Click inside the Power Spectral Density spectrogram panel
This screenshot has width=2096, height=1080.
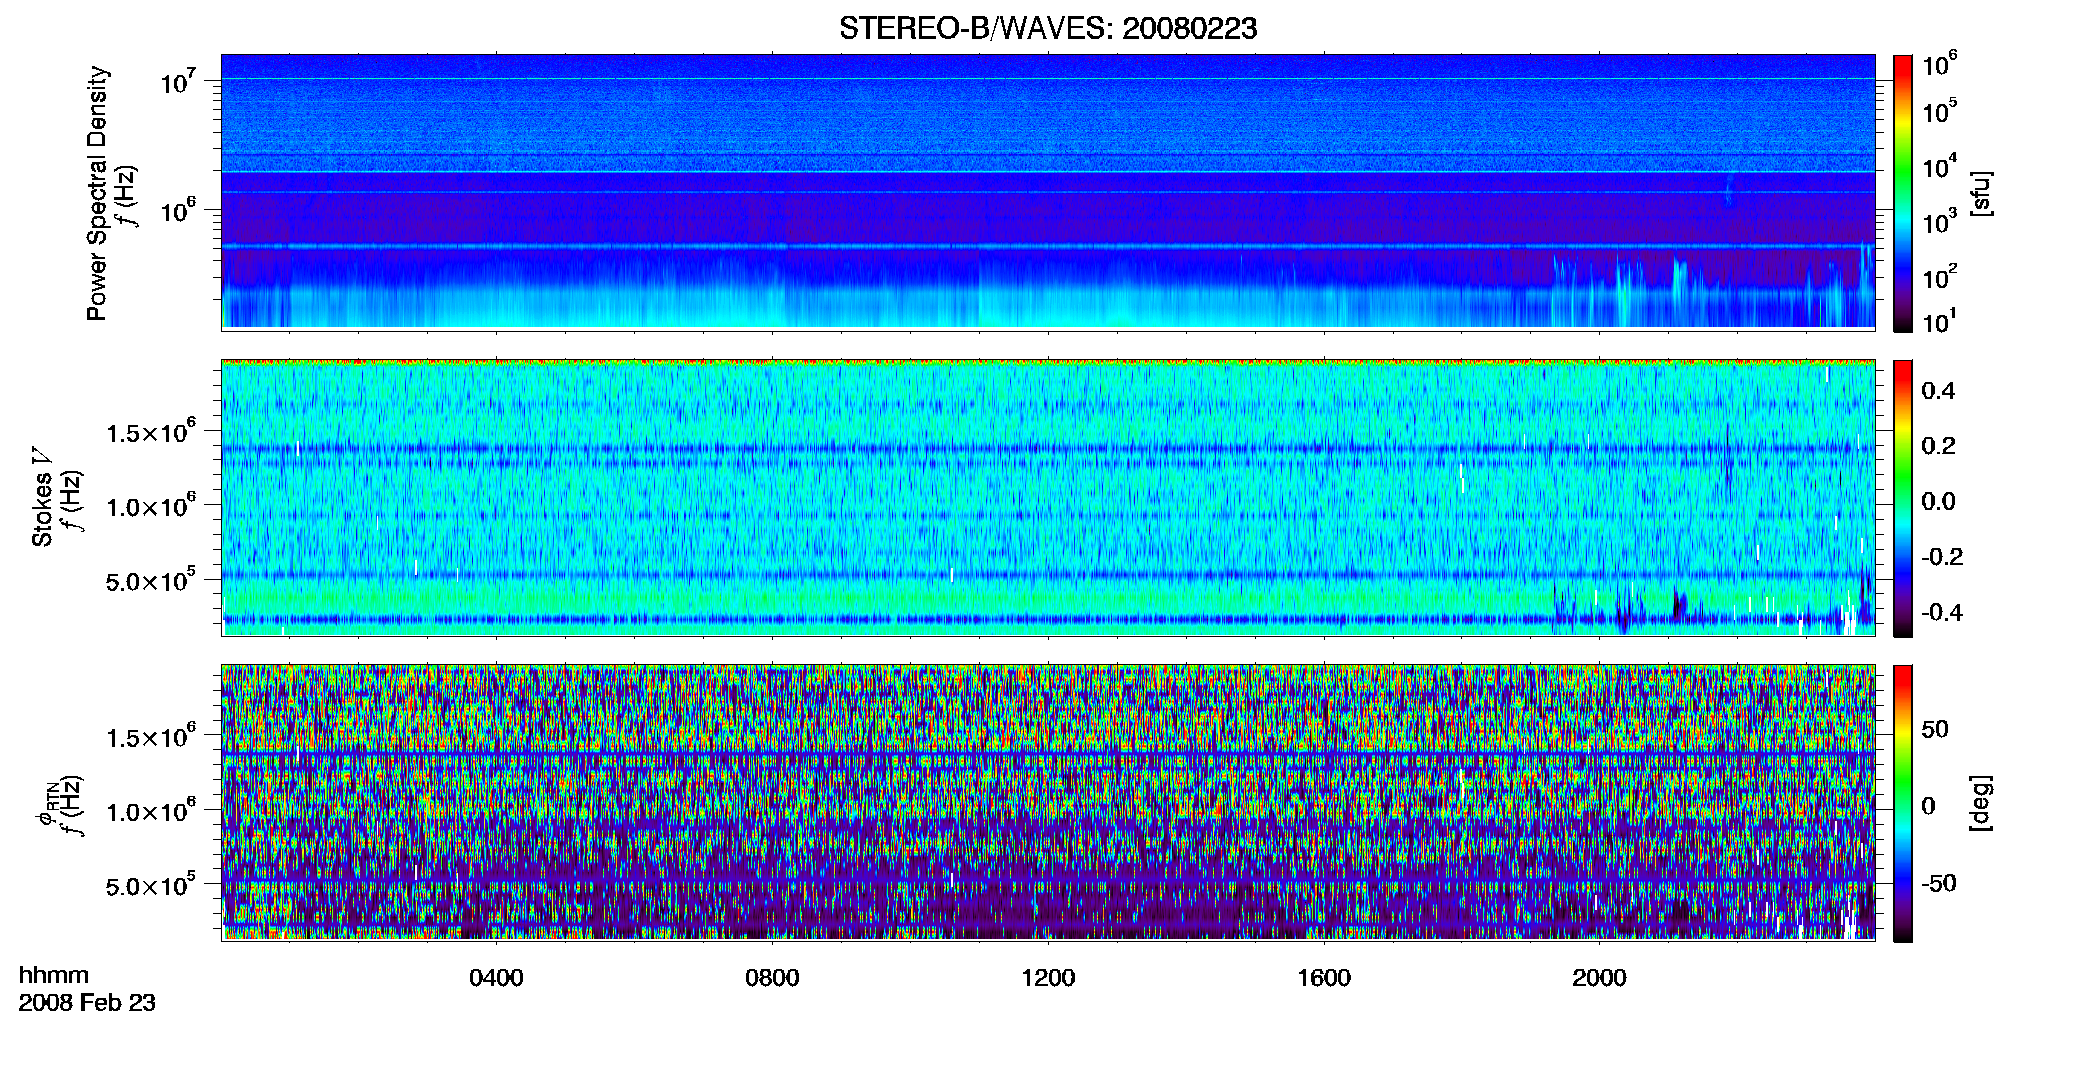click(x=1048, y=191)
